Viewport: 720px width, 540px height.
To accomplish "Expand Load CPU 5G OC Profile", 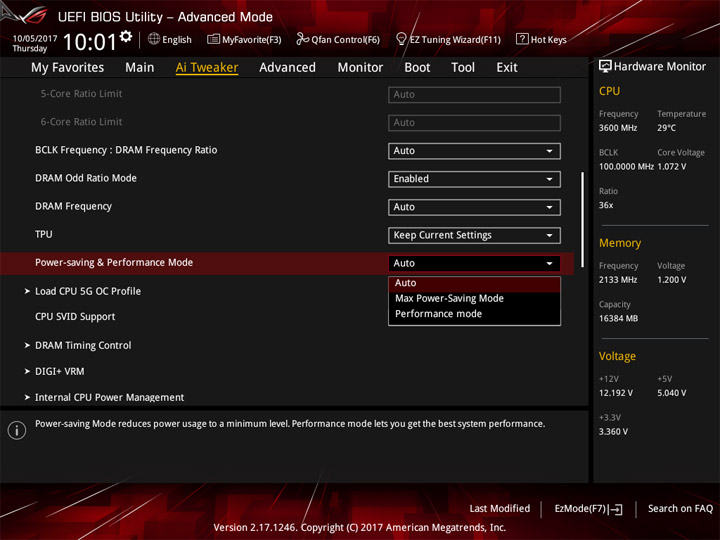I will 88,291.
